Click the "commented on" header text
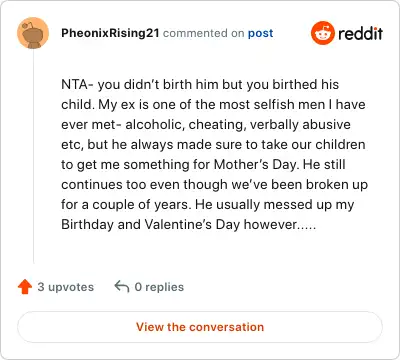Image resolution: width=400 pixels, height=360 pixels. pyautogui.click(x=203, y=33)
